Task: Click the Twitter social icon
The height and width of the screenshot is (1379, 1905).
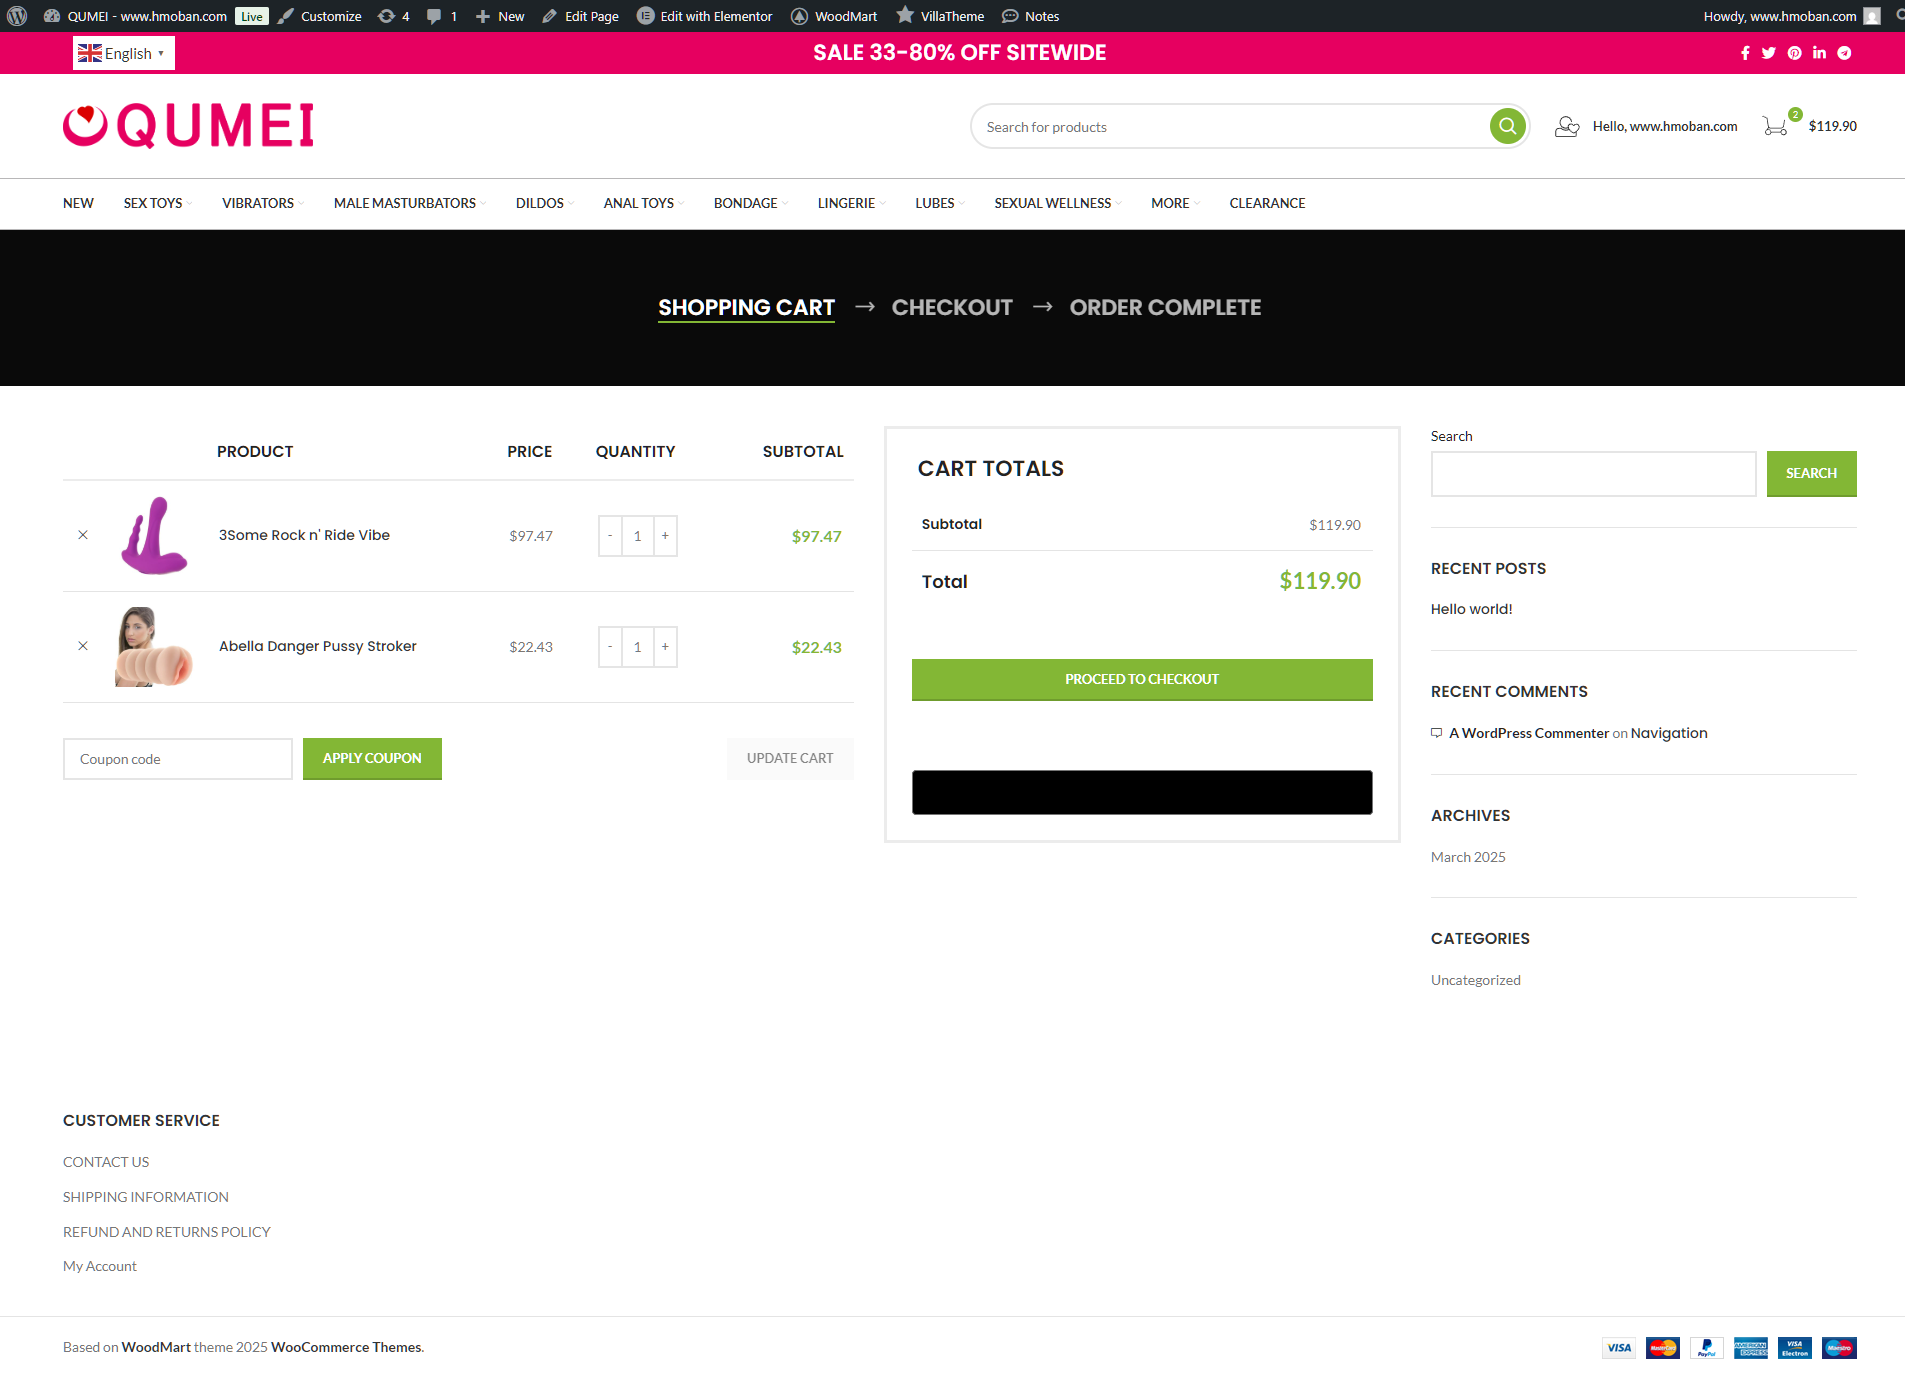Action: 1769,53
